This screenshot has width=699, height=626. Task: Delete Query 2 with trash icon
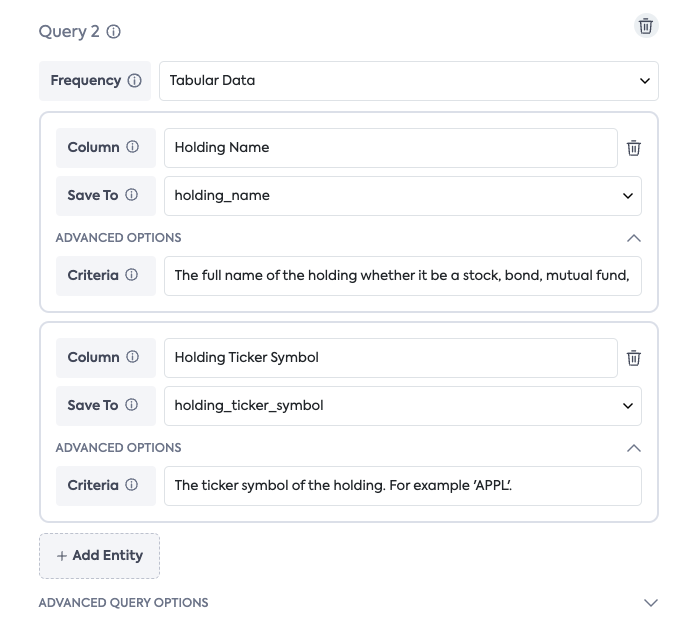point(646,27)
